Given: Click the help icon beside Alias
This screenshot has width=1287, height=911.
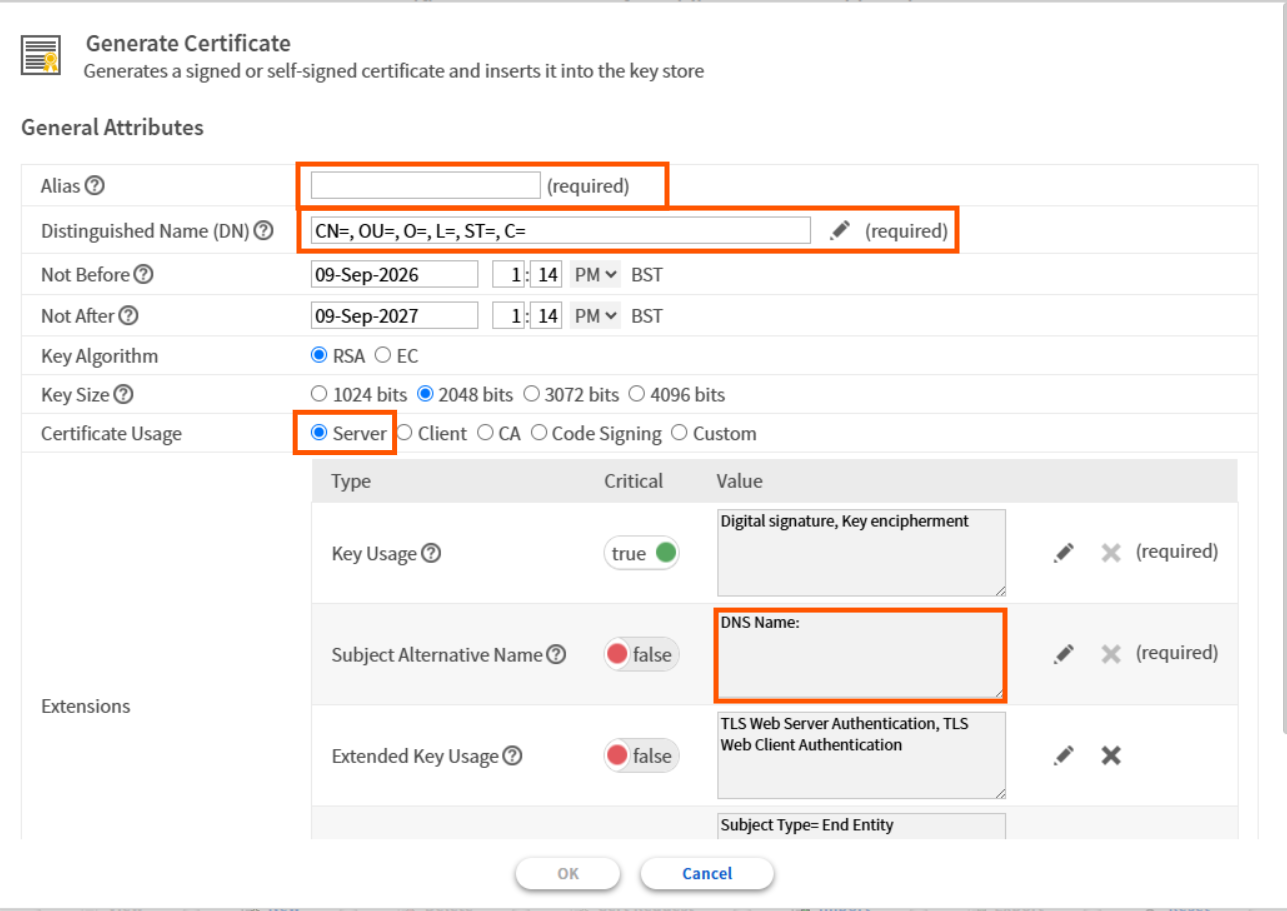Looking at the screenshot, I should click(95, 186).
